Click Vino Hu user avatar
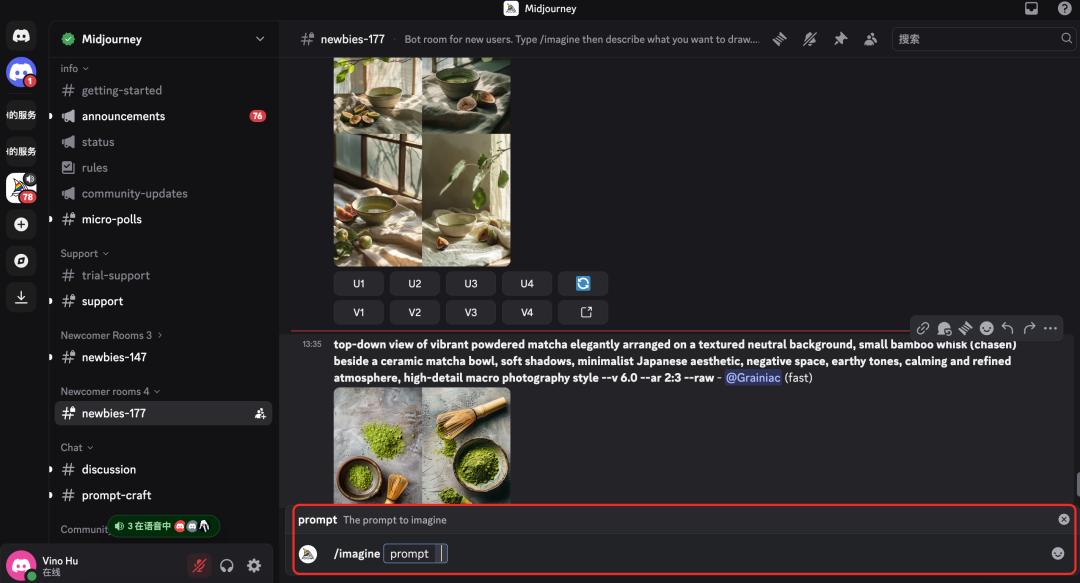Viewport: 1080px width, 583px height. click(x=21, y=566)
